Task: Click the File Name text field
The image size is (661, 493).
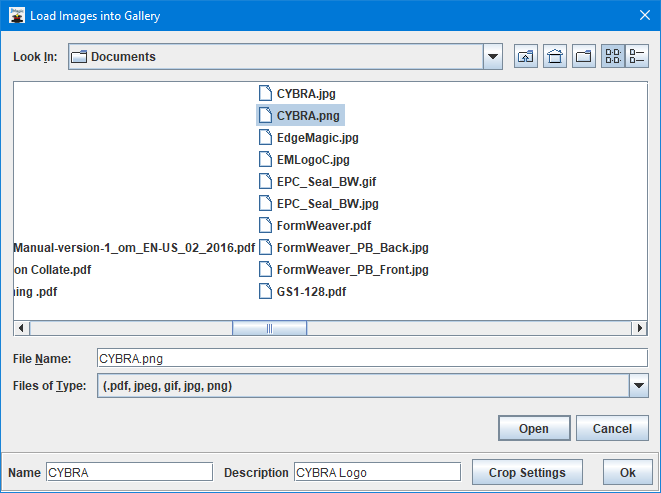Action: click(372, 358)
